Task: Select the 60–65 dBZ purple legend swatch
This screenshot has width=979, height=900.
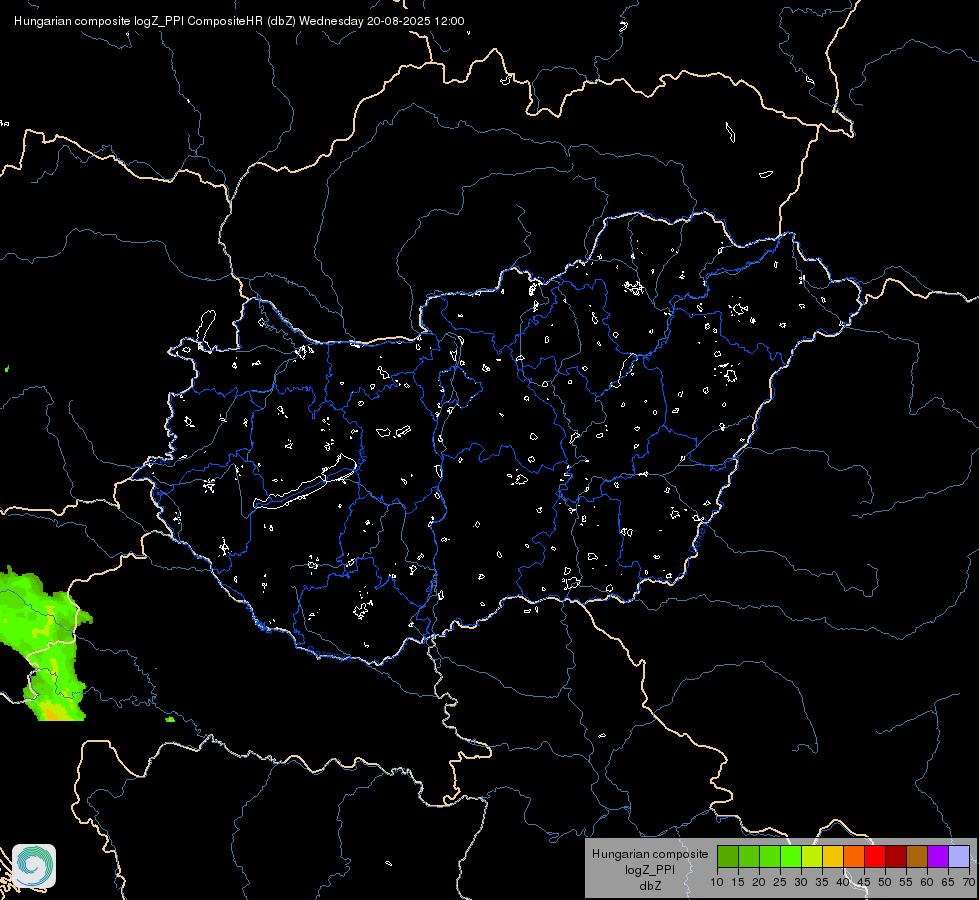Action: coord(938,856)
